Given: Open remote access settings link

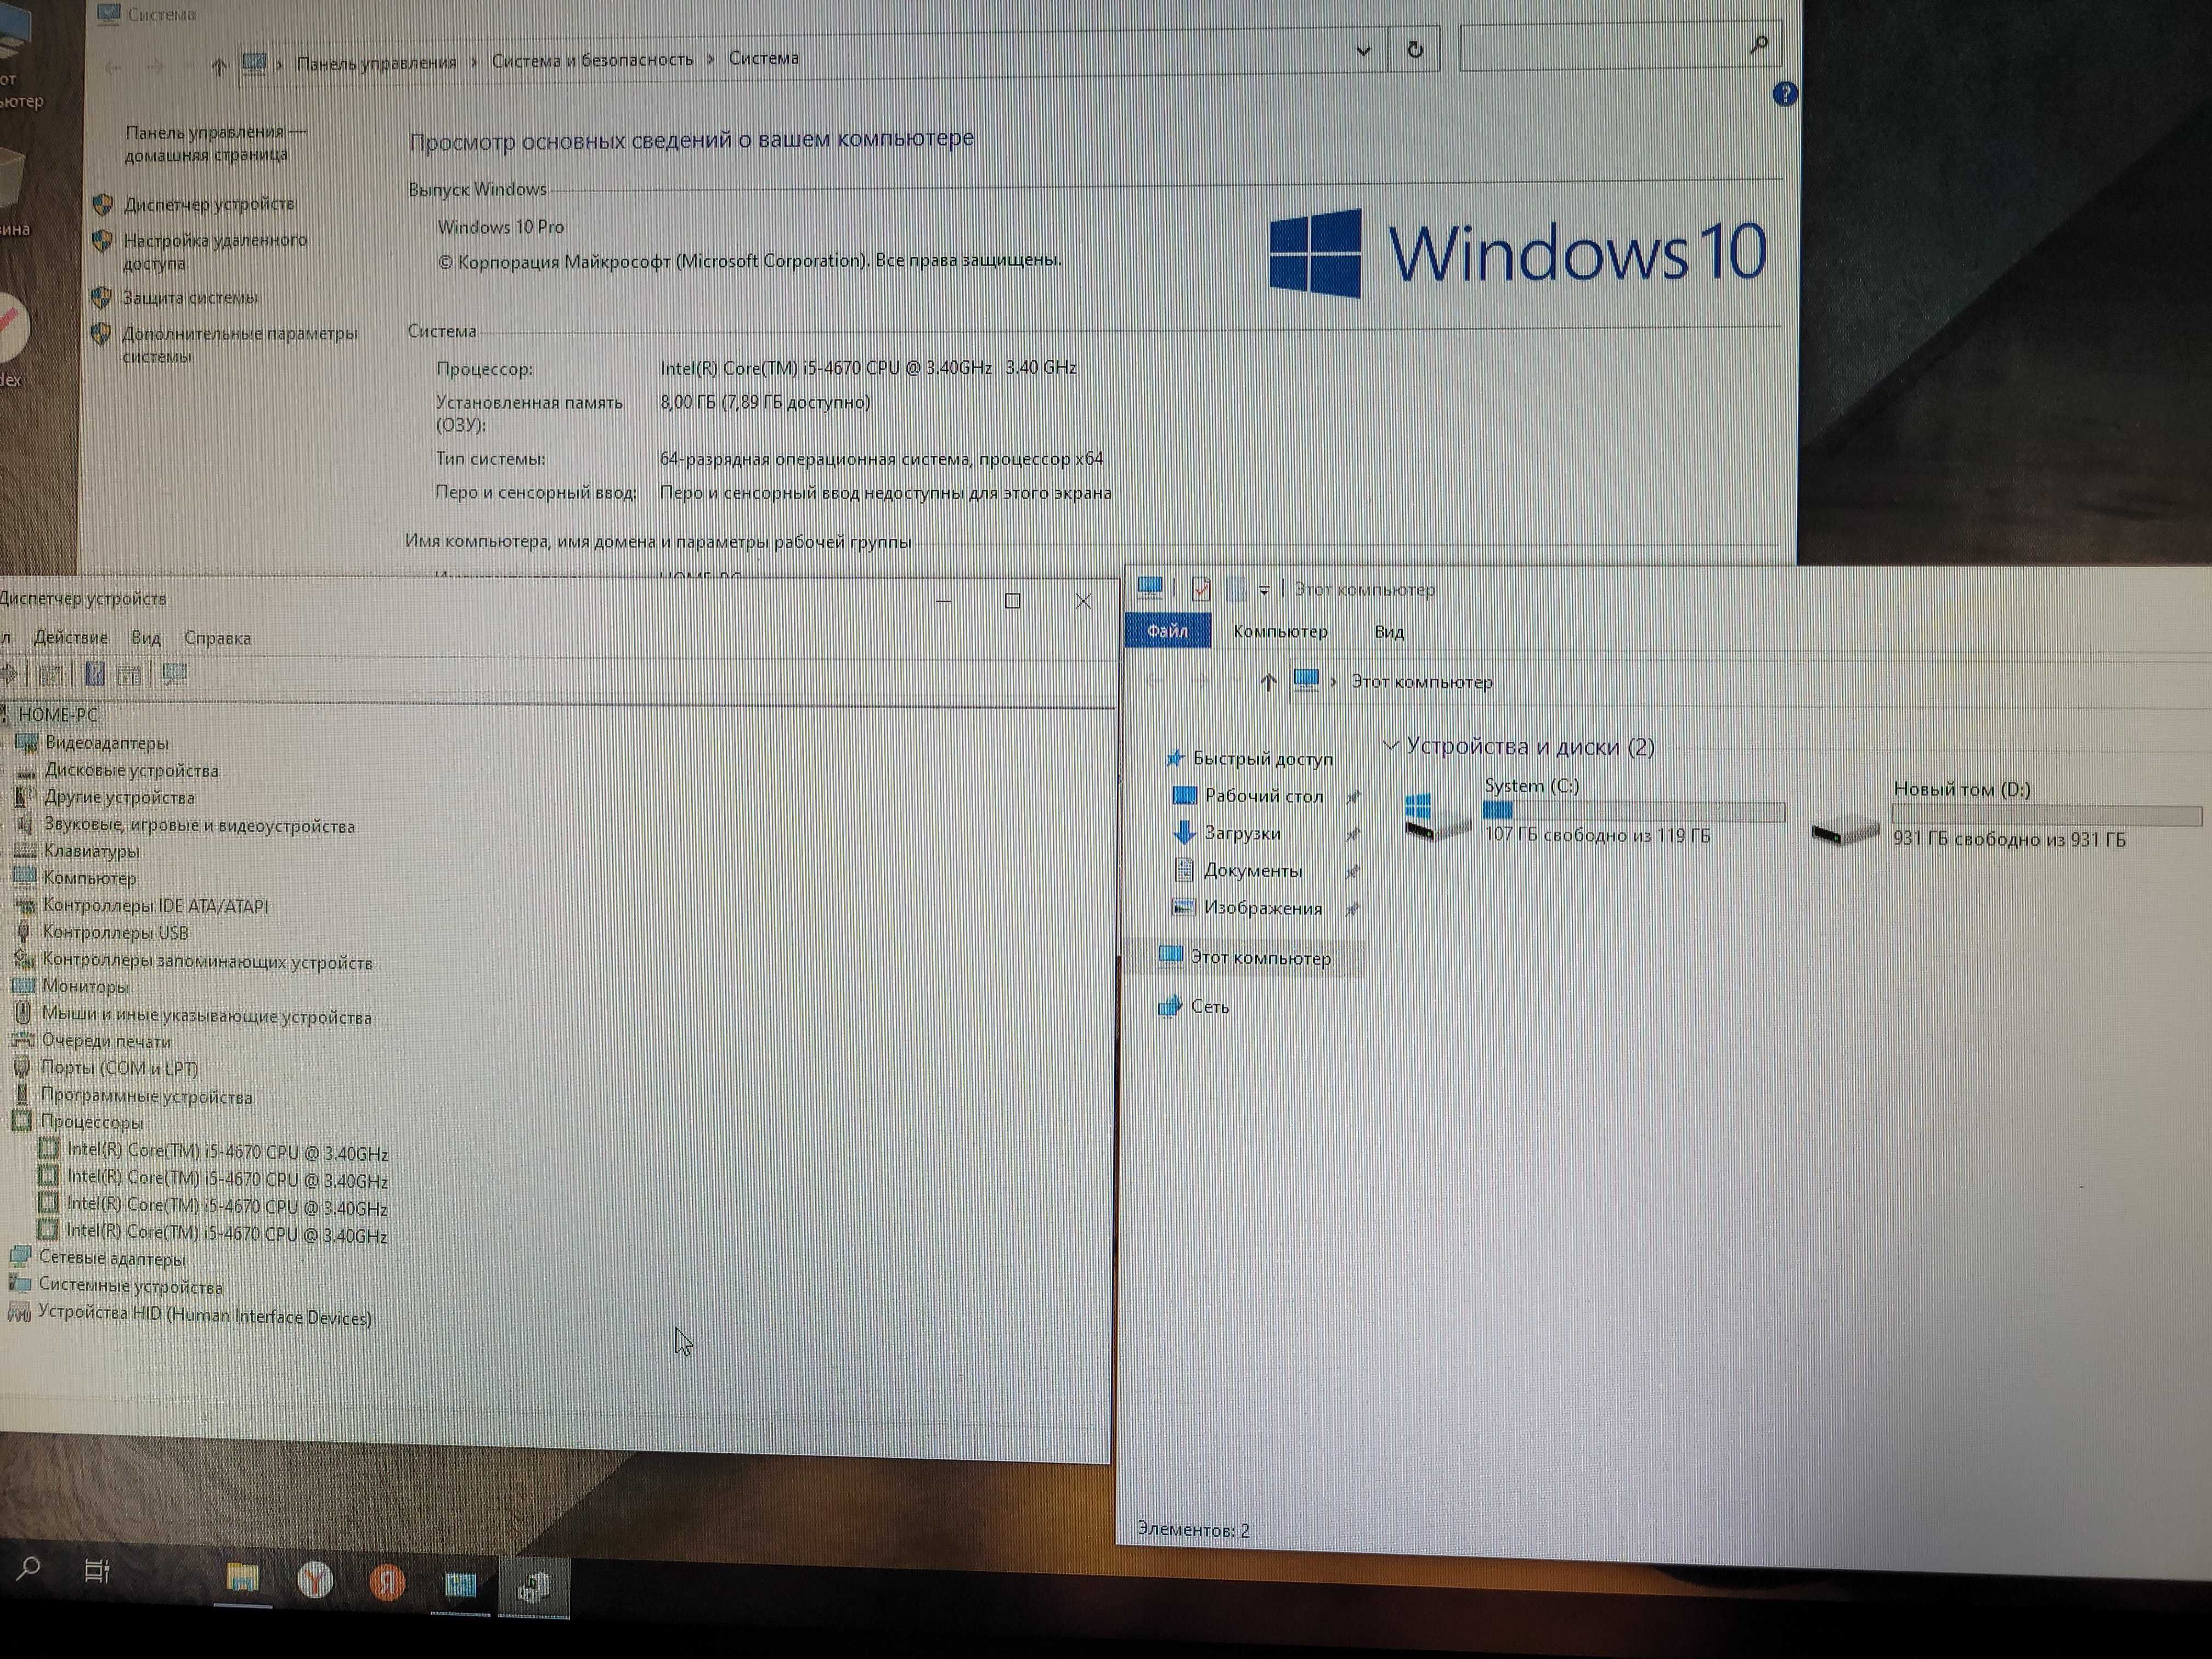Looking at the screenshot, I should [214, 251].
